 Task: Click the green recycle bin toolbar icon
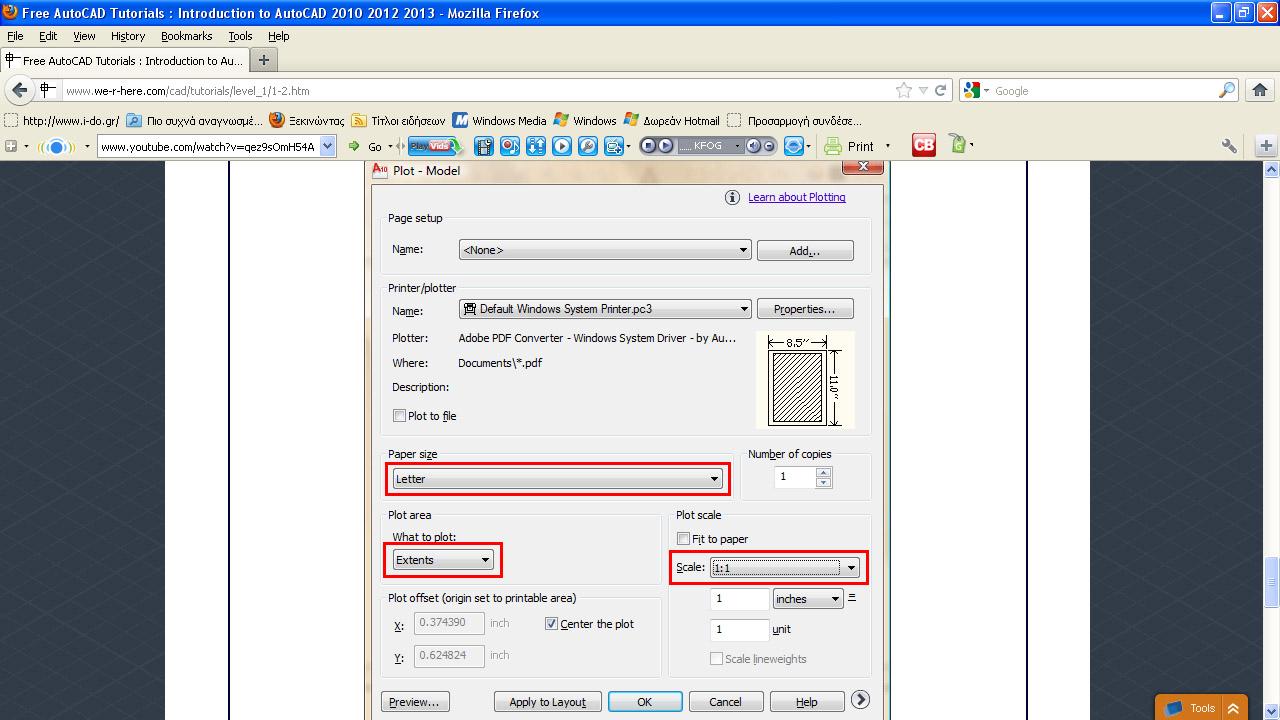click(x=957, y=145)
